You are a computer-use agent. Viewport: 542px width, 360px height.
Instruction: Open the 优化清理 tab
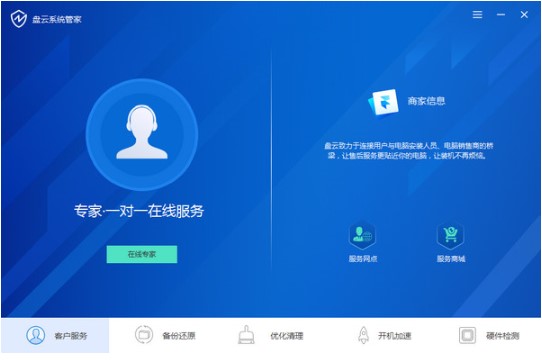(271, 335)
